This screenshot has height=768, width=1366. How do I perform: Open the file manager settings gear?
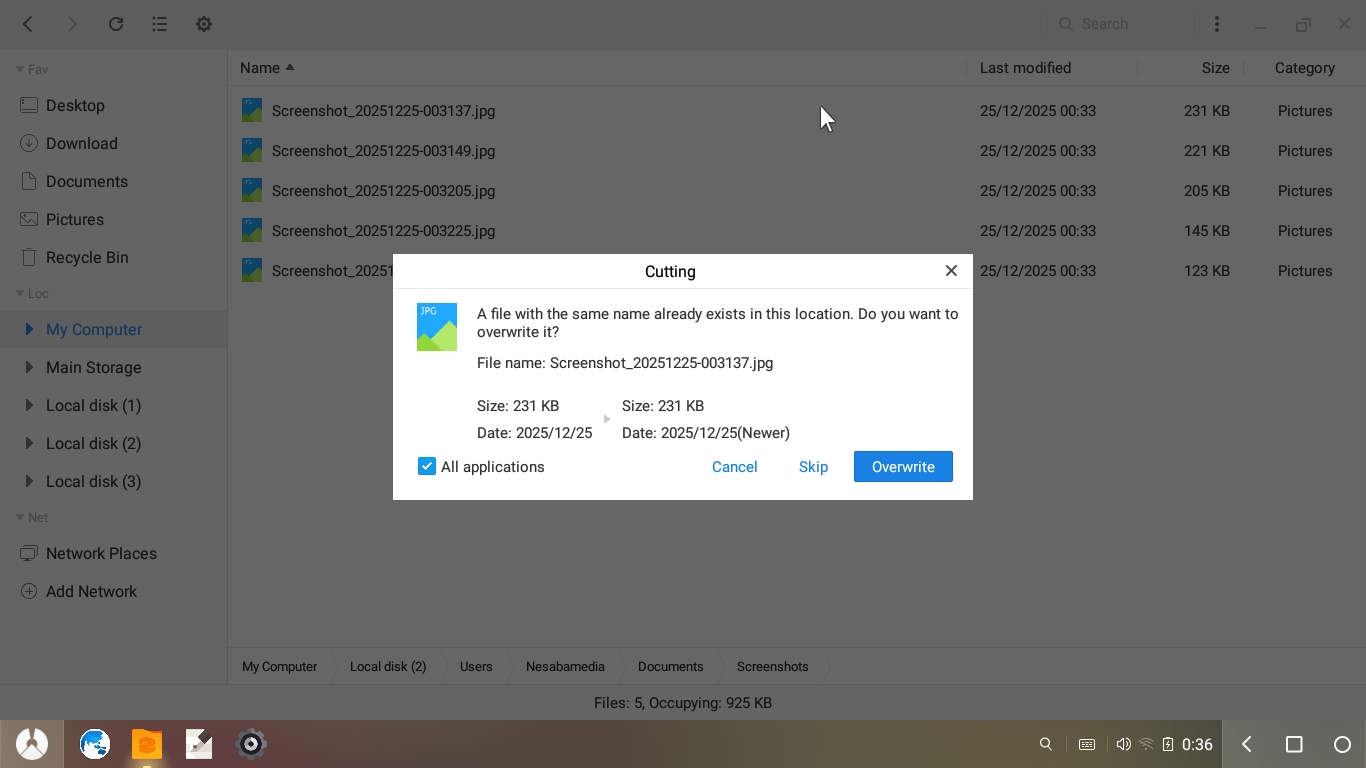click(204, 24)
